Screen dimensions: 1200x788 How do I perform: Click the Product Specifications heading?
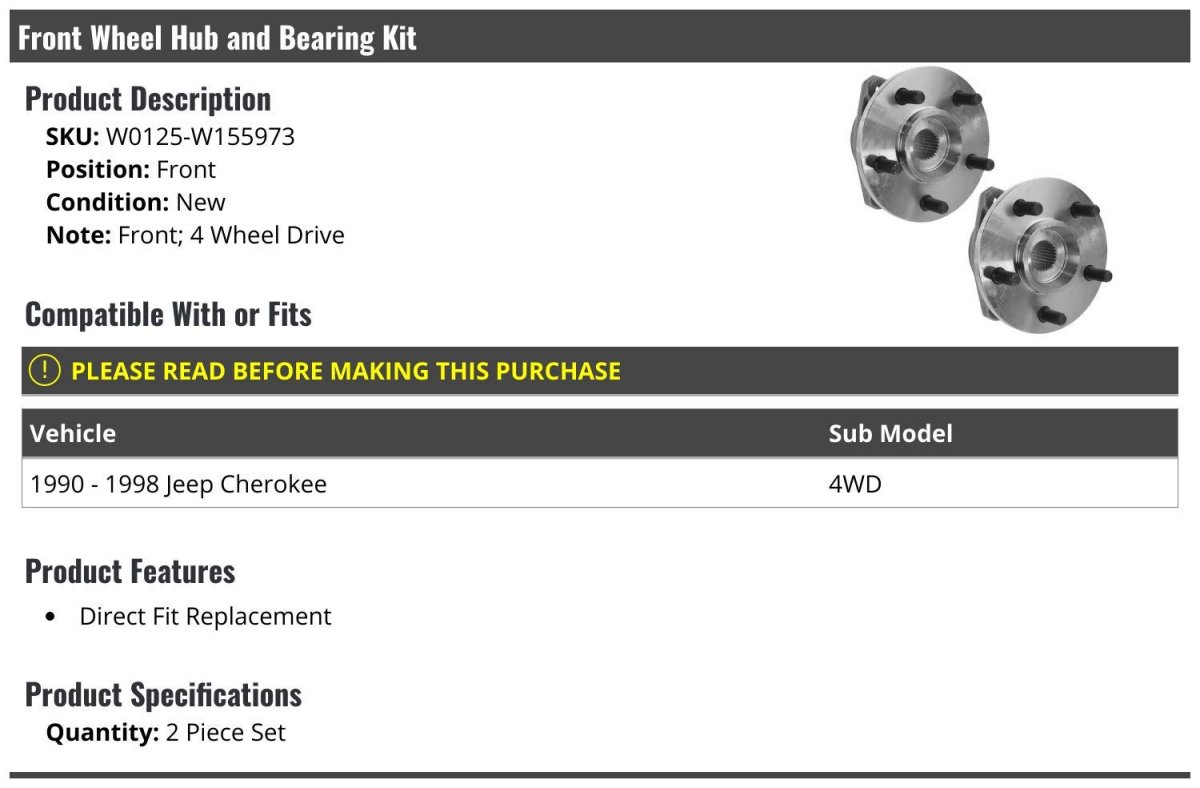click(x=163, y=694)
